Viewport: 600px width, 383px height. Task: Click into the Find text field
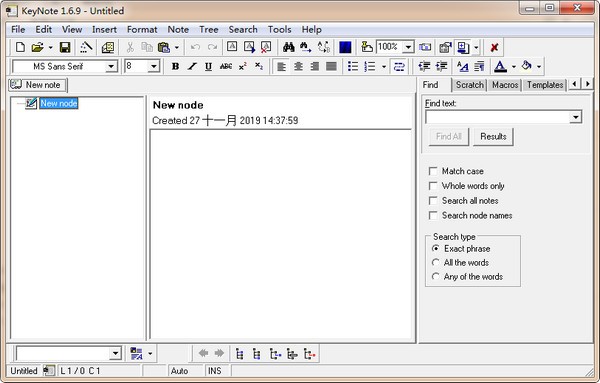pyautogui.click(x=498, y=117)
